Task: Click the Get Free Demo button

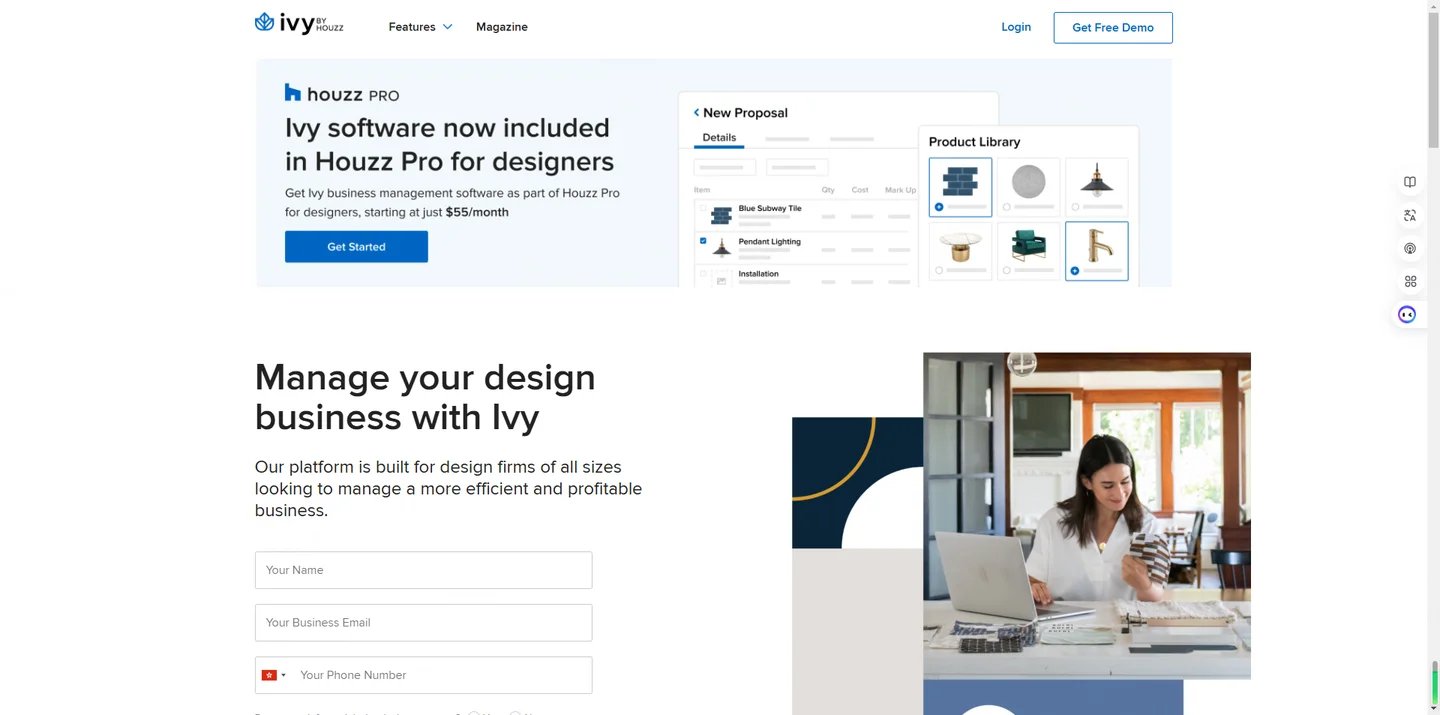Action: (x=1113, y=28)
